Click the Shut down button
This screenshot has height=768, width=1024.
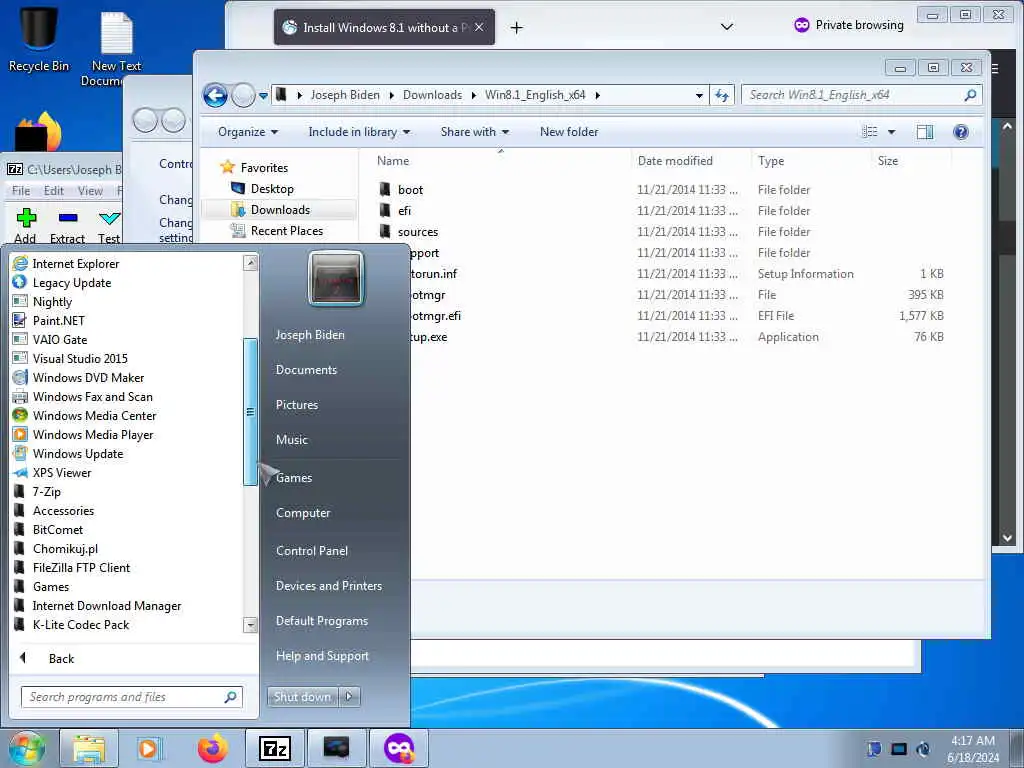point(302,697)
